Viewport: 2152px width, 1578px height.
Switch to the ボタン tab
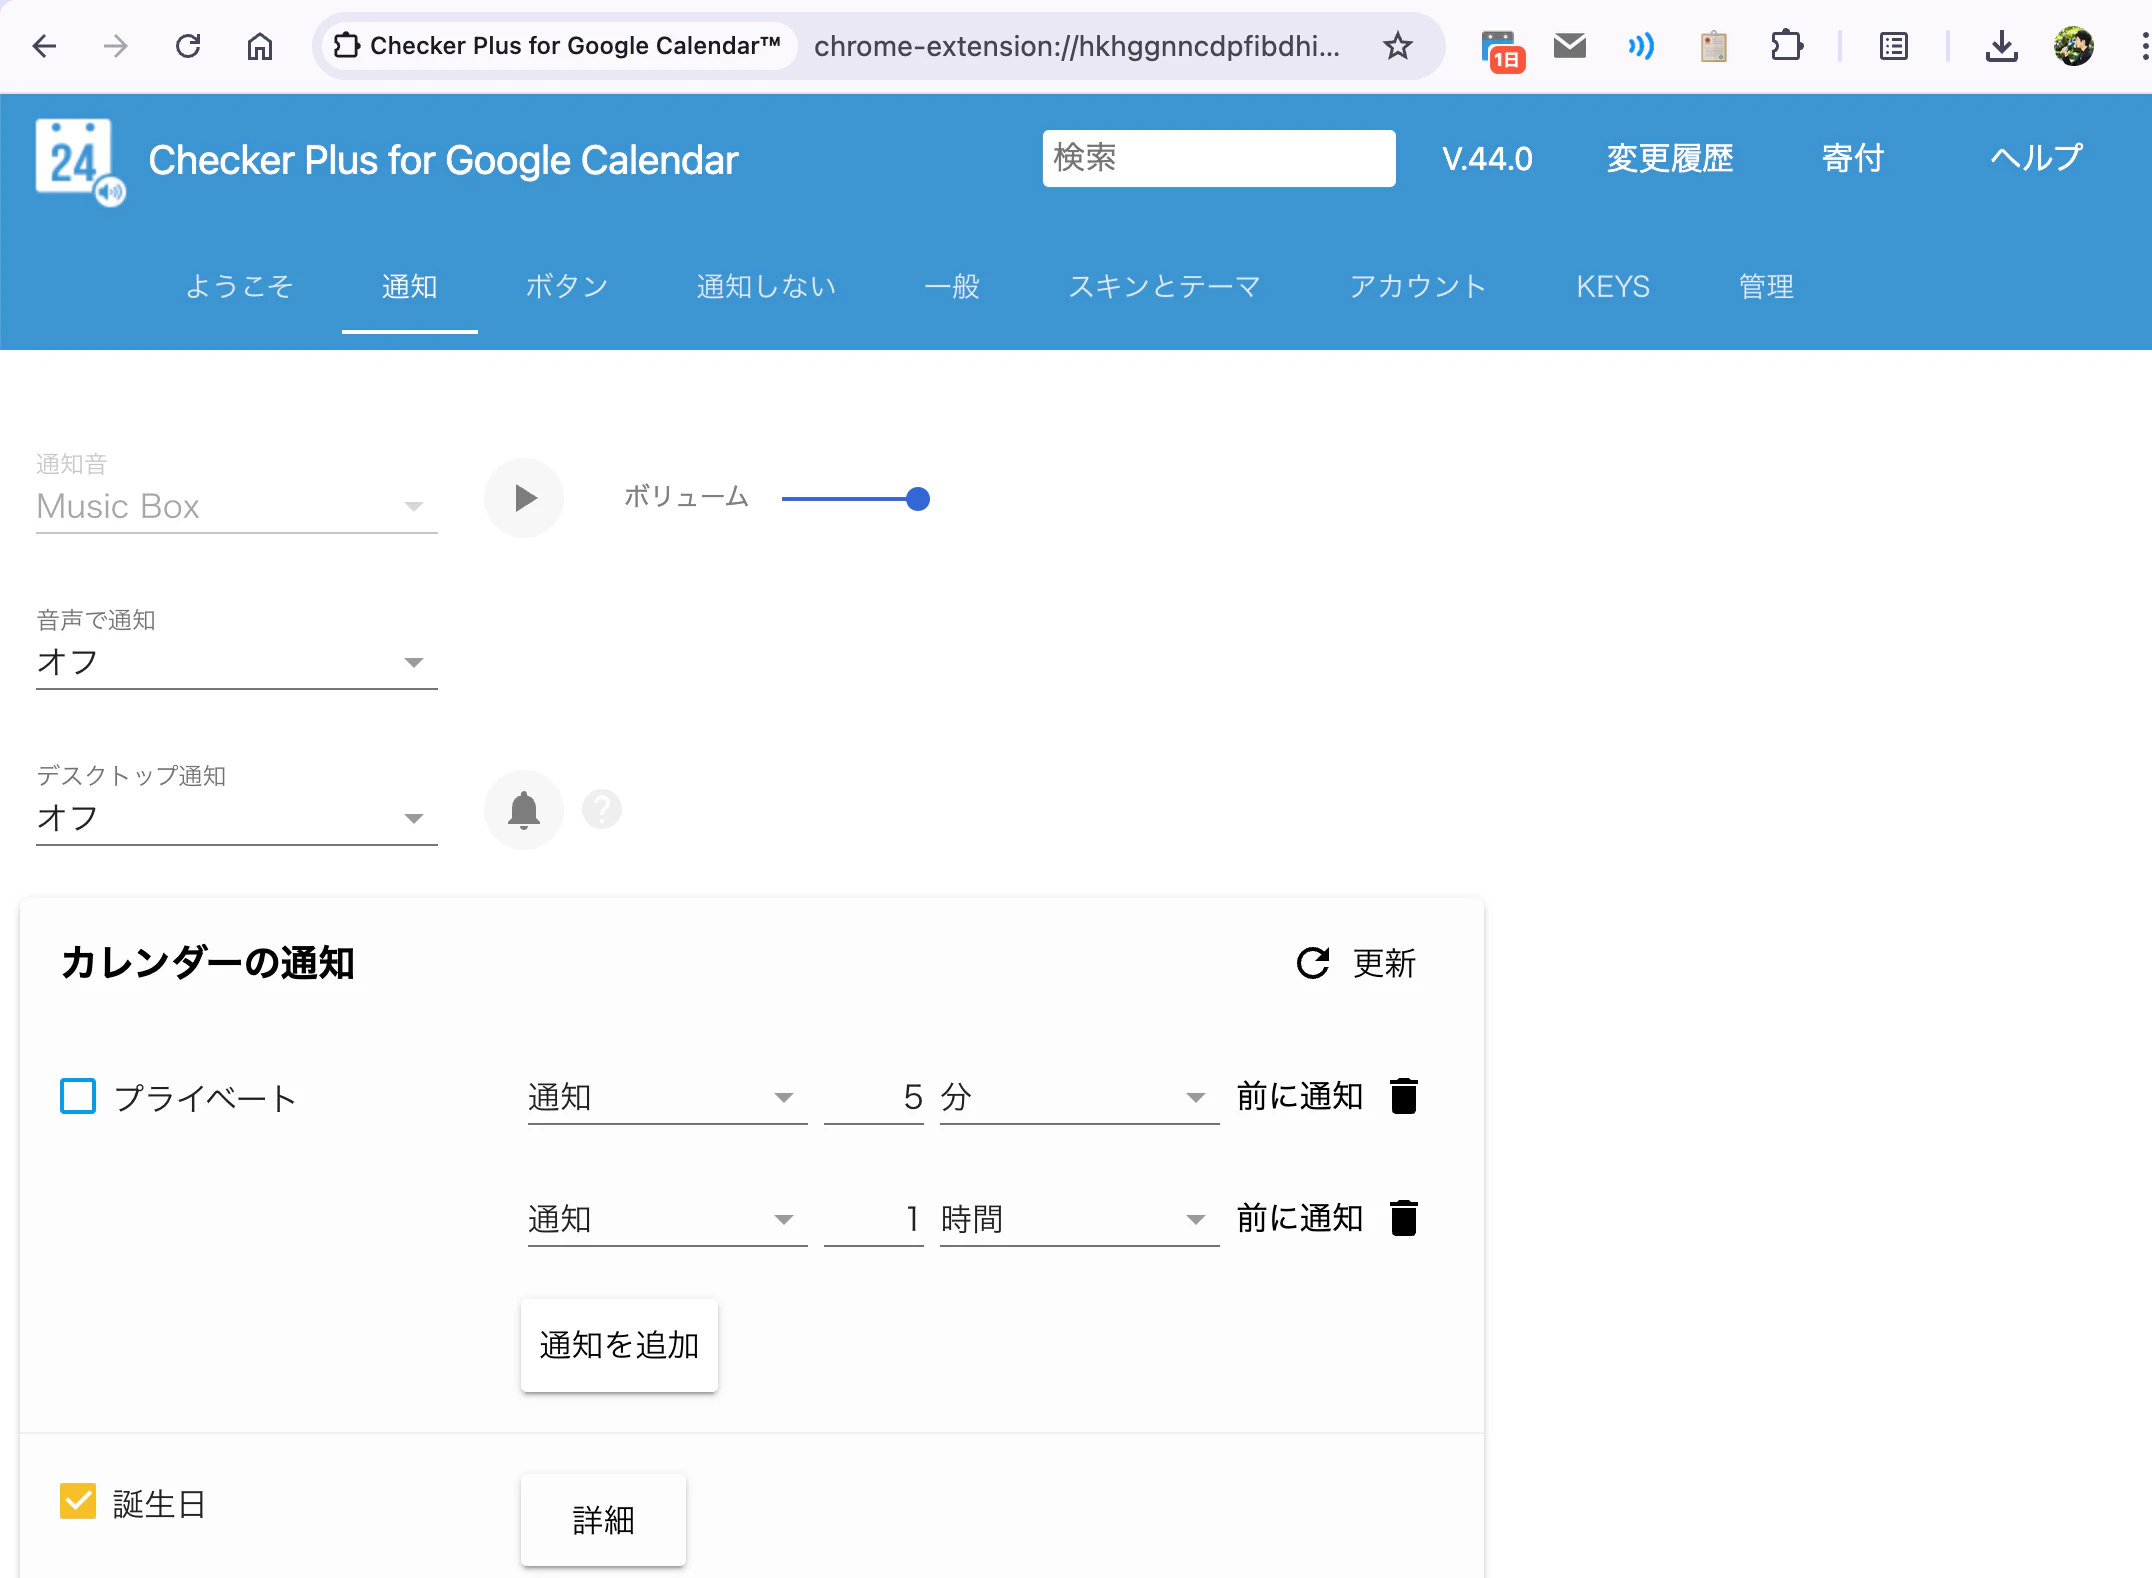567,287
